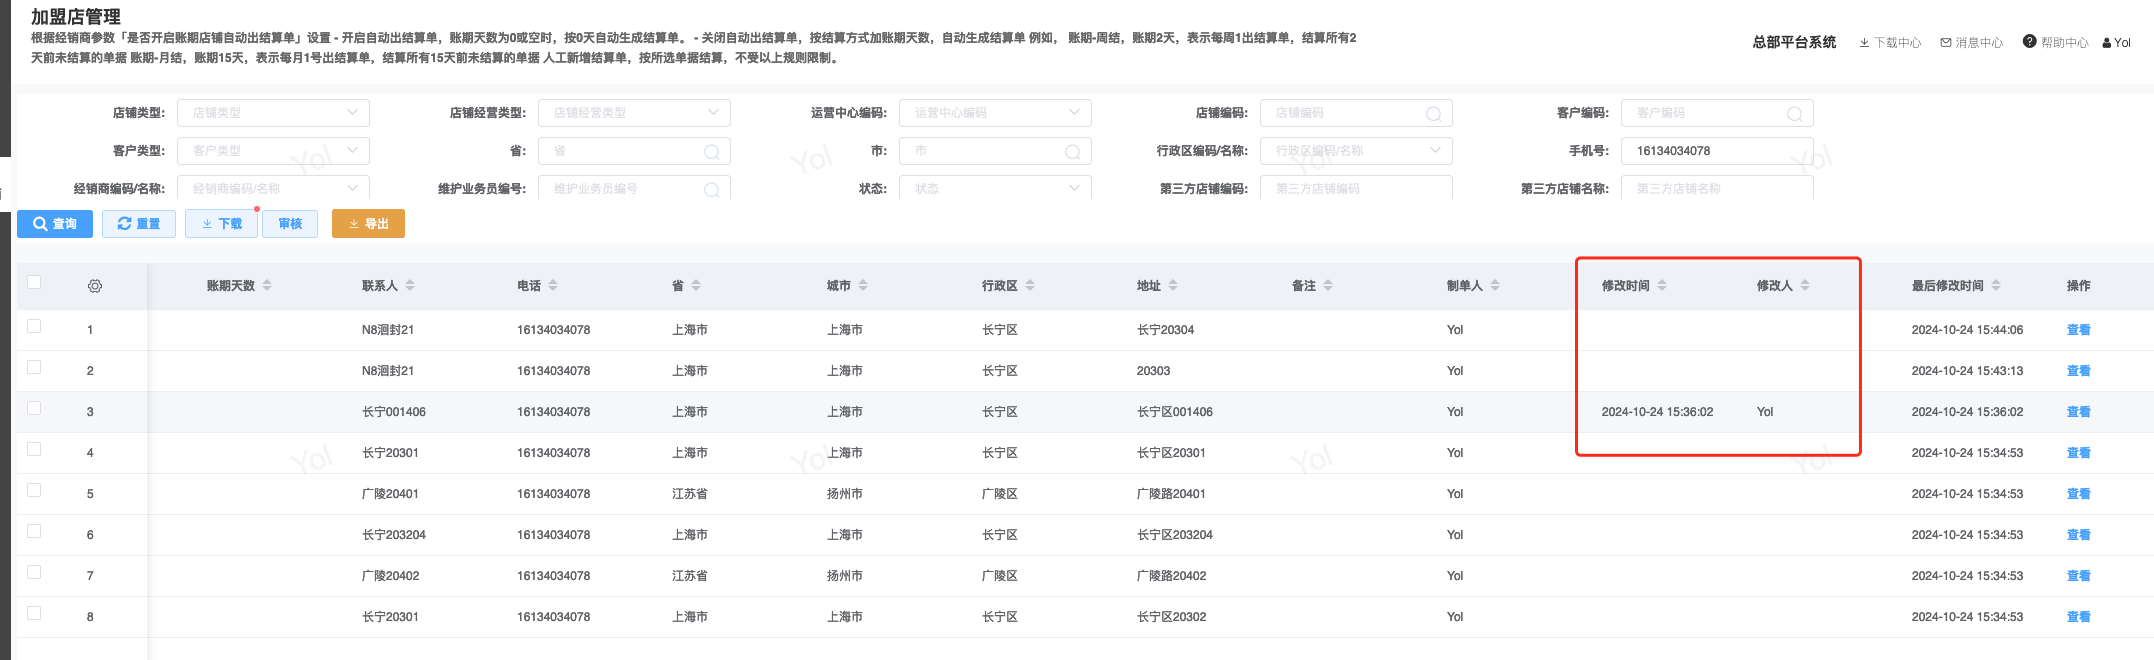Open 消息中心 envelope icon
The height and width of the screenshot is (660, 2154).
pos(1946,43)
